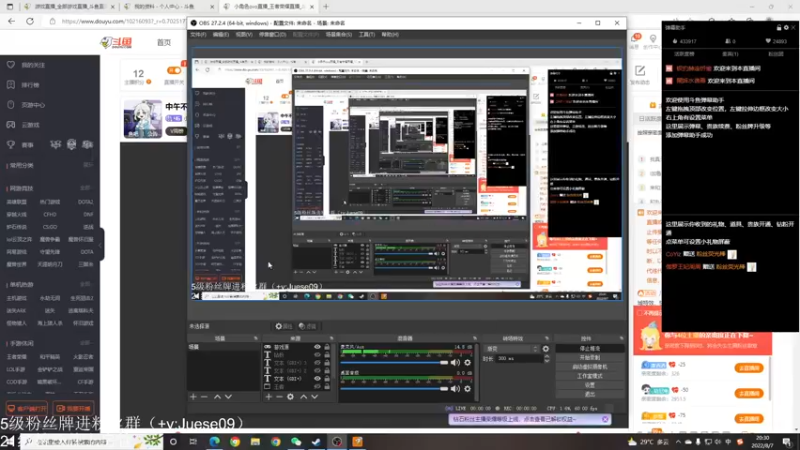
Task: Click the last button in OBS Controls
Action: (590, 394)
